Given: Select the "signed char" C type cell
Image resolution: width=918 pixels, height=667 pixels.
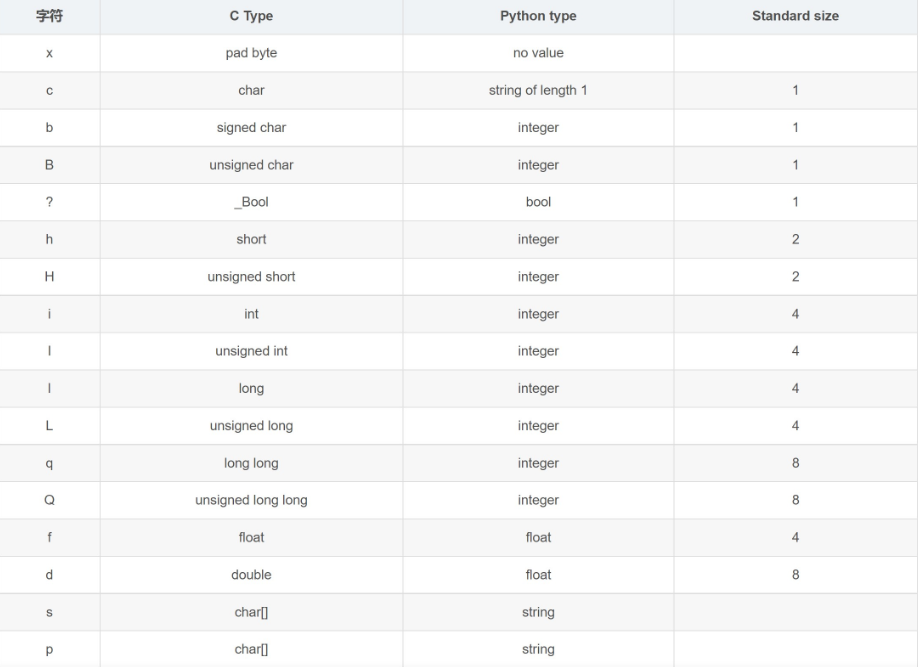Looking at the screenshot, I should pos(251,128).
